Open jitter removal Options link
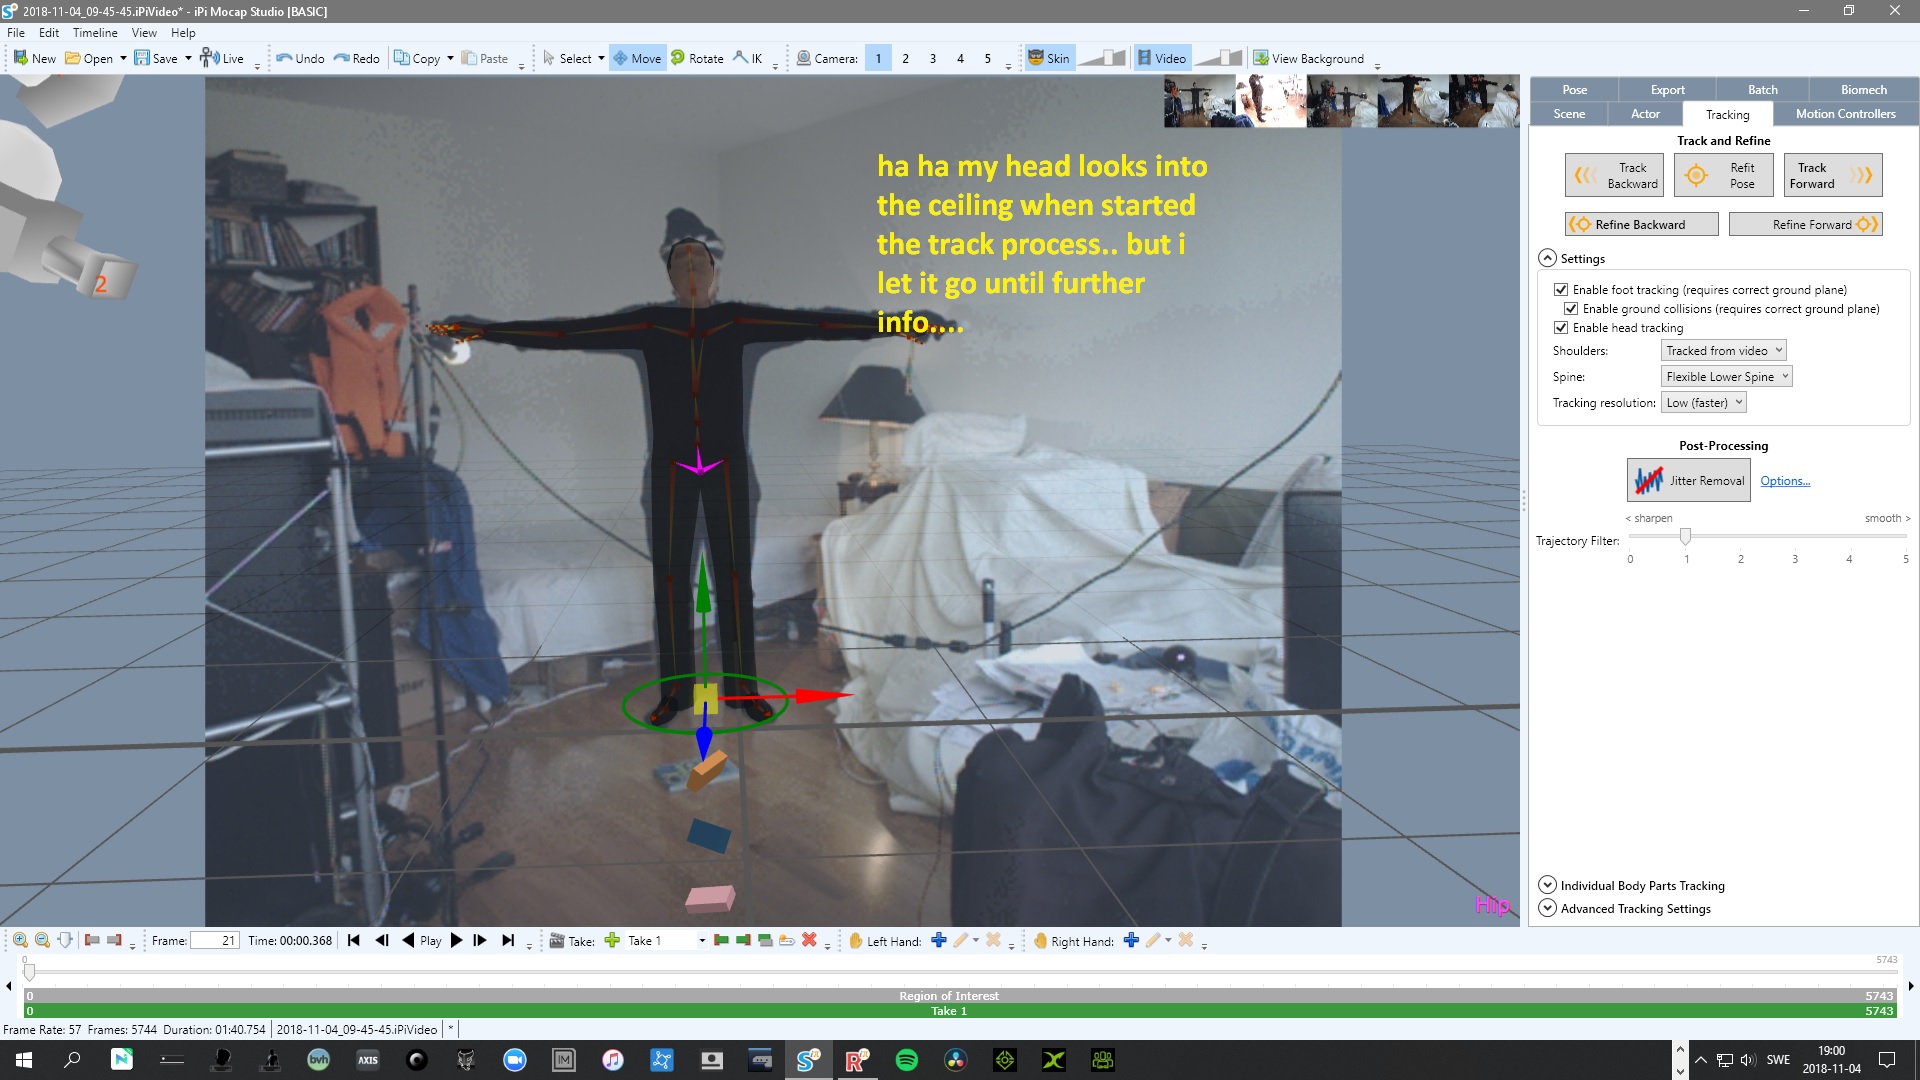 (x=1785, y=481)
